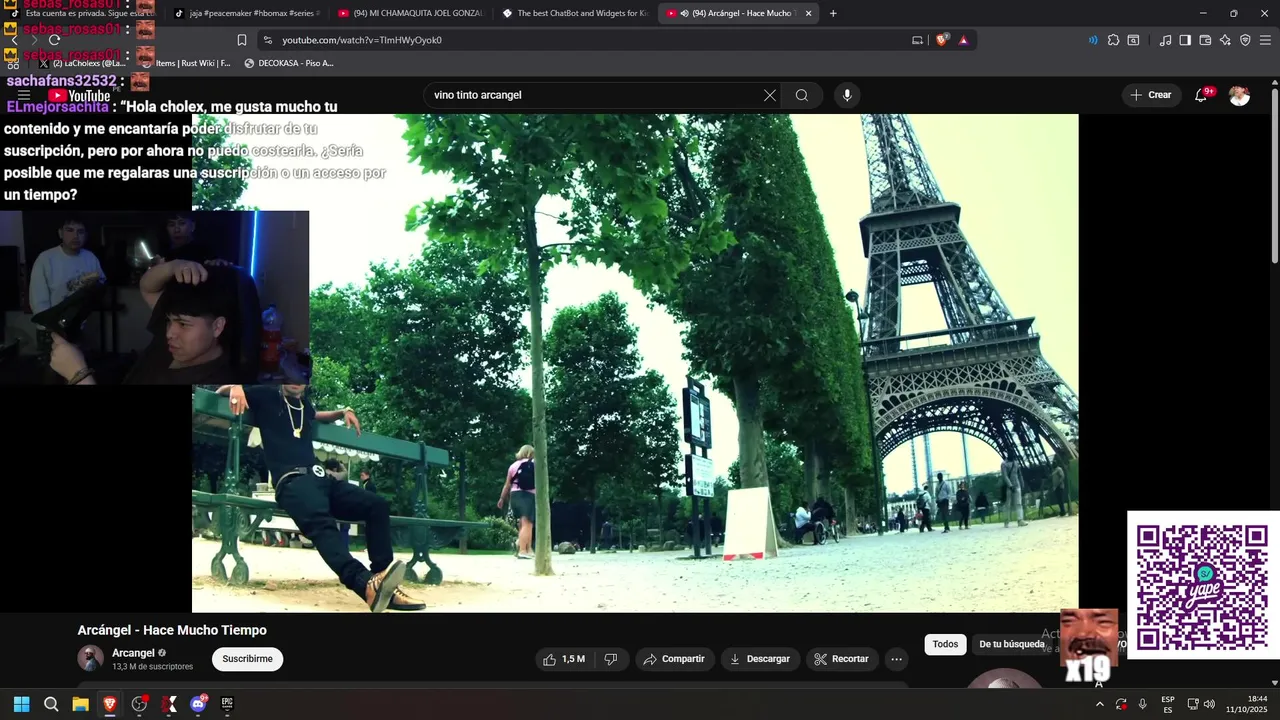
Task: Open Epic Games Launcher from taskbar
Action: click(227, 704)
